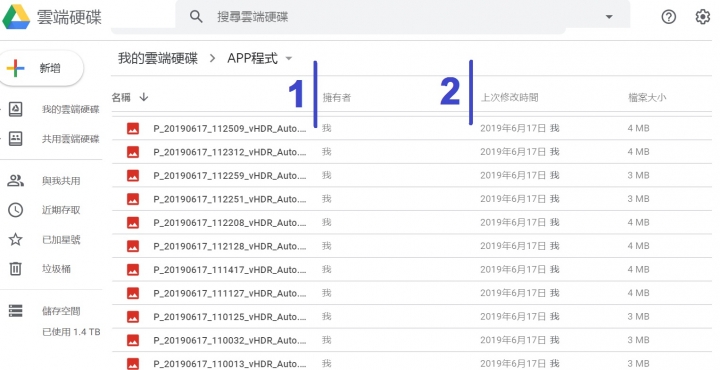Screen dimensions: 720x370
Task: Open 儲存空間 in the sidebar
Action: pyautogui.click(x=61, y=311)
